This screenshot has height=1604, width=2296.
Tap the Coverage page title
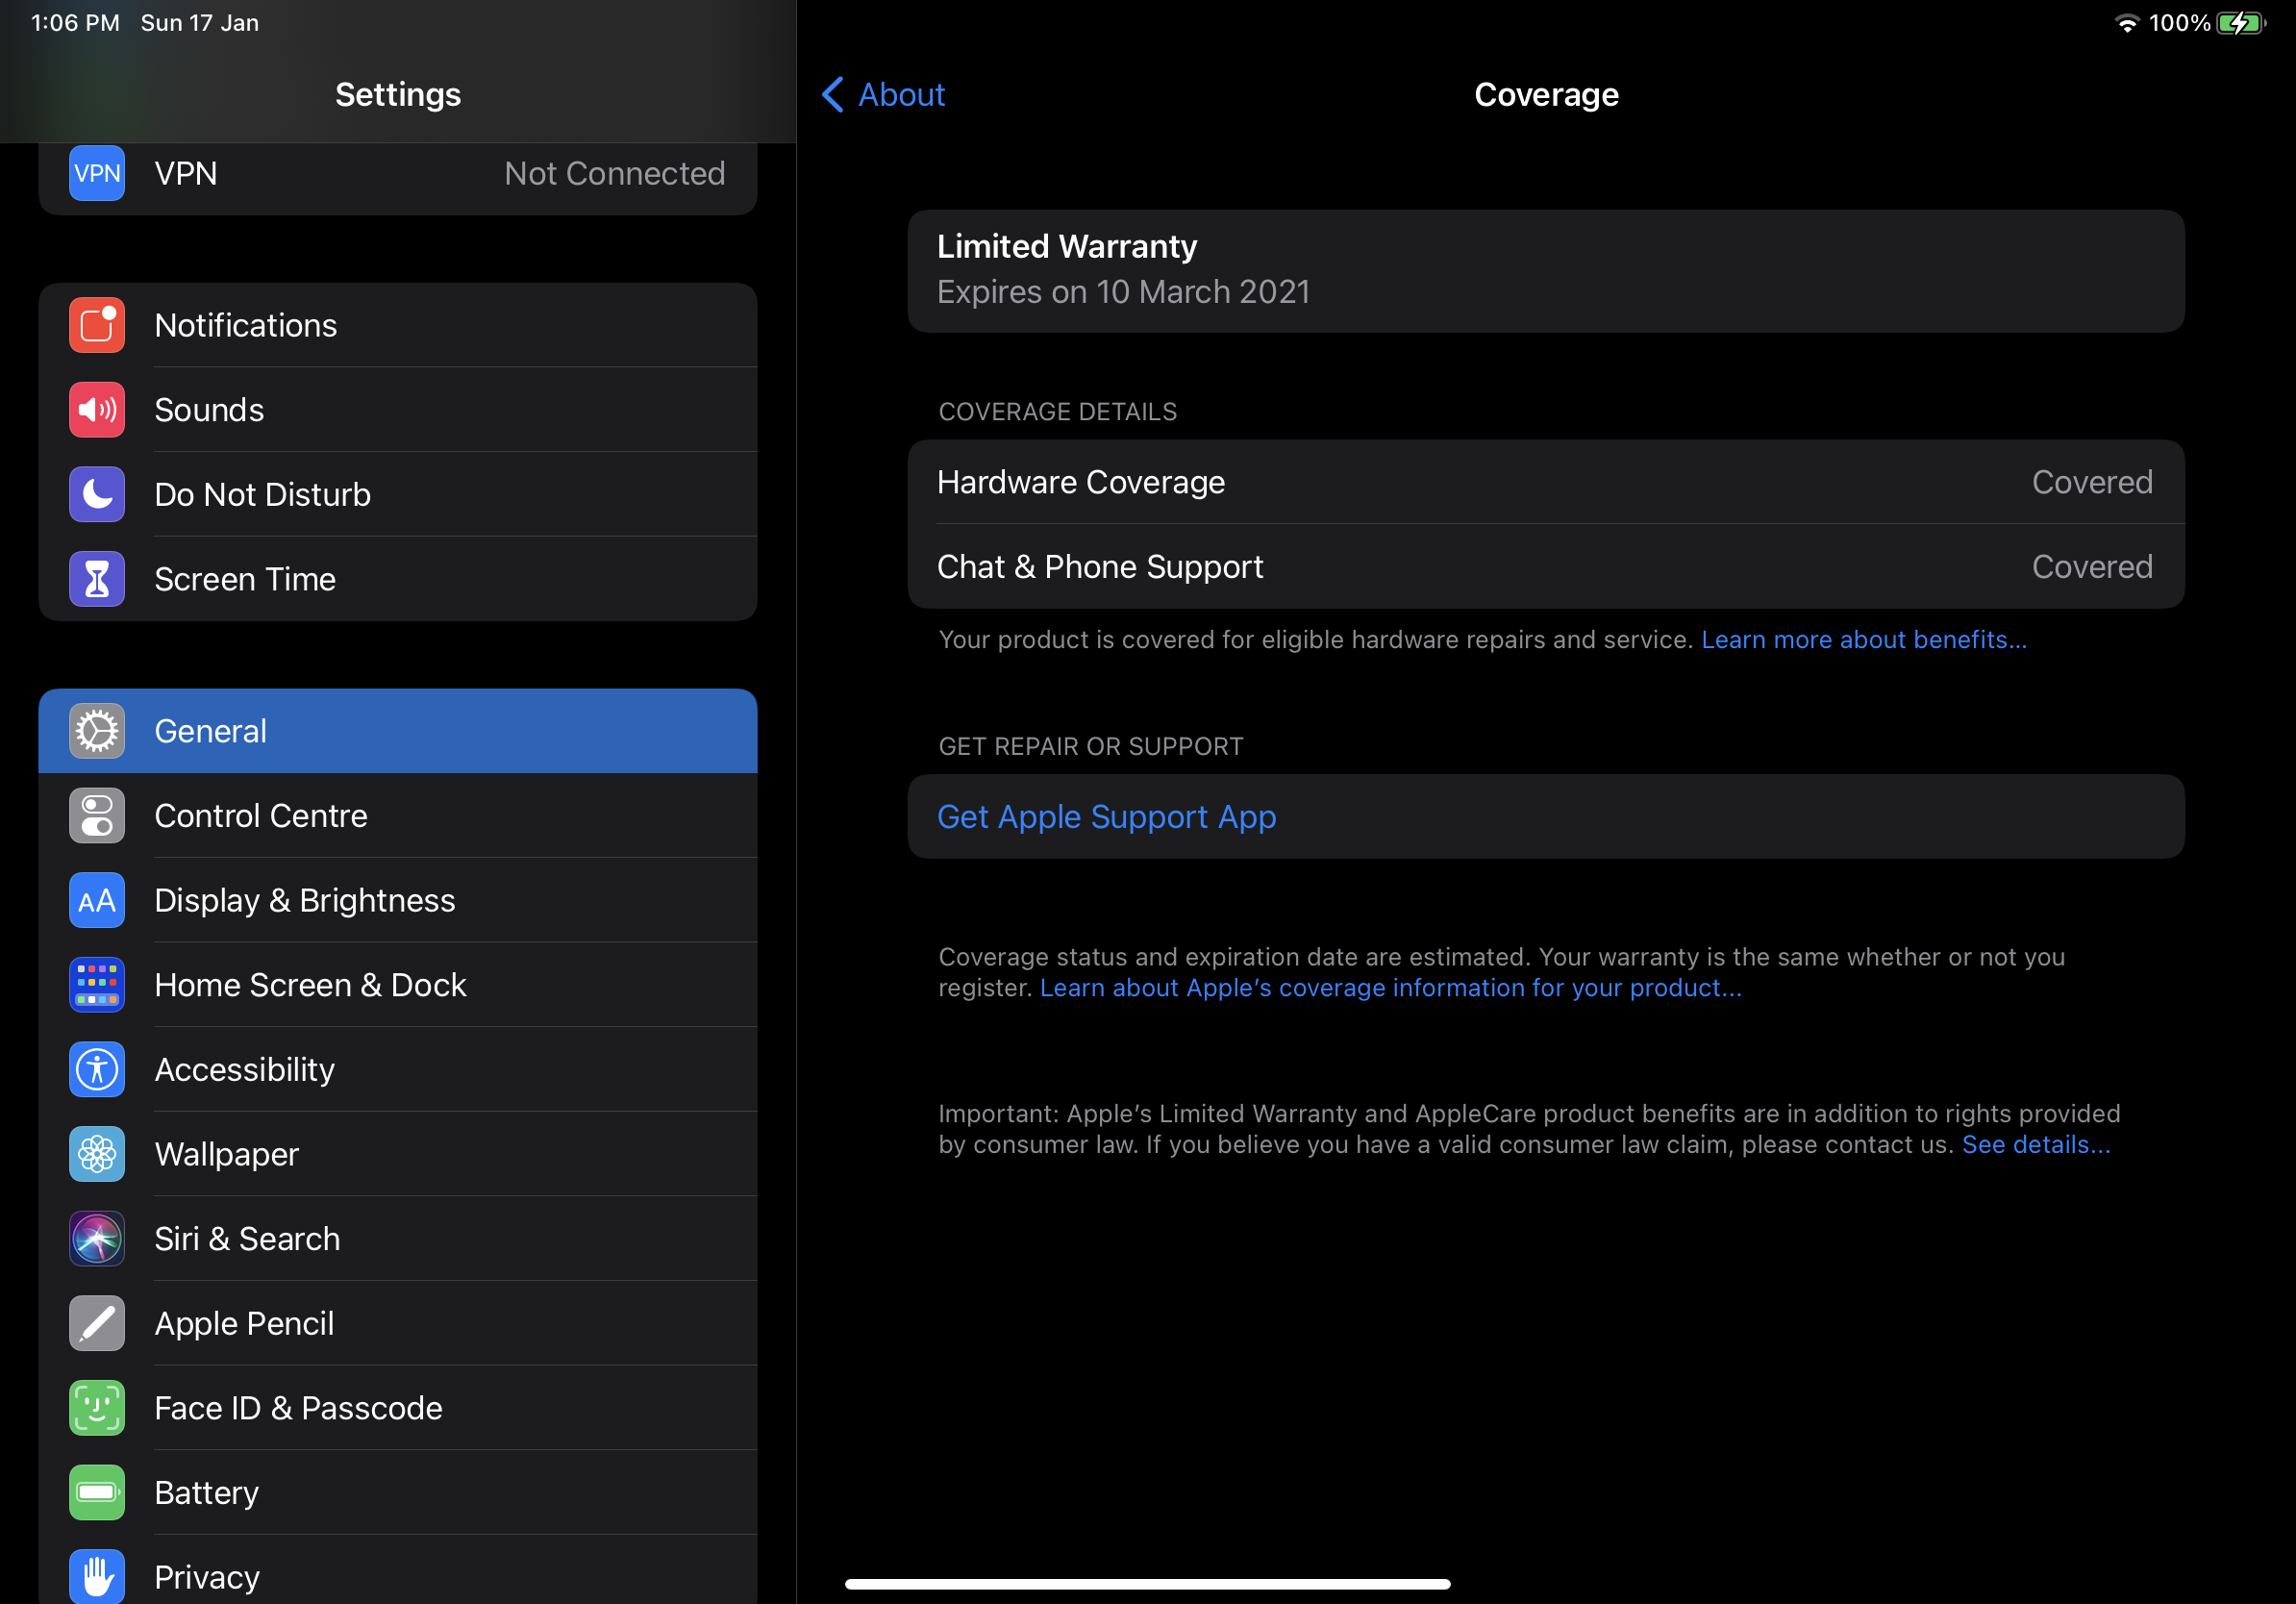click(x=1546, y=94)
